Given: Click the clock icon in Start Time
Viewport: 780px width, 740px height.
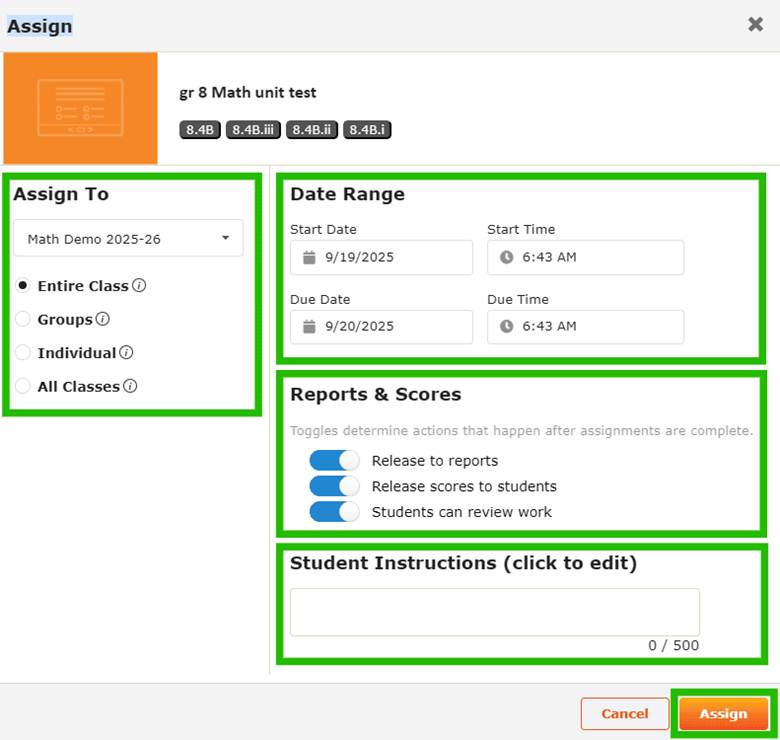Looking at the screenshot, I should click(506, 257).
